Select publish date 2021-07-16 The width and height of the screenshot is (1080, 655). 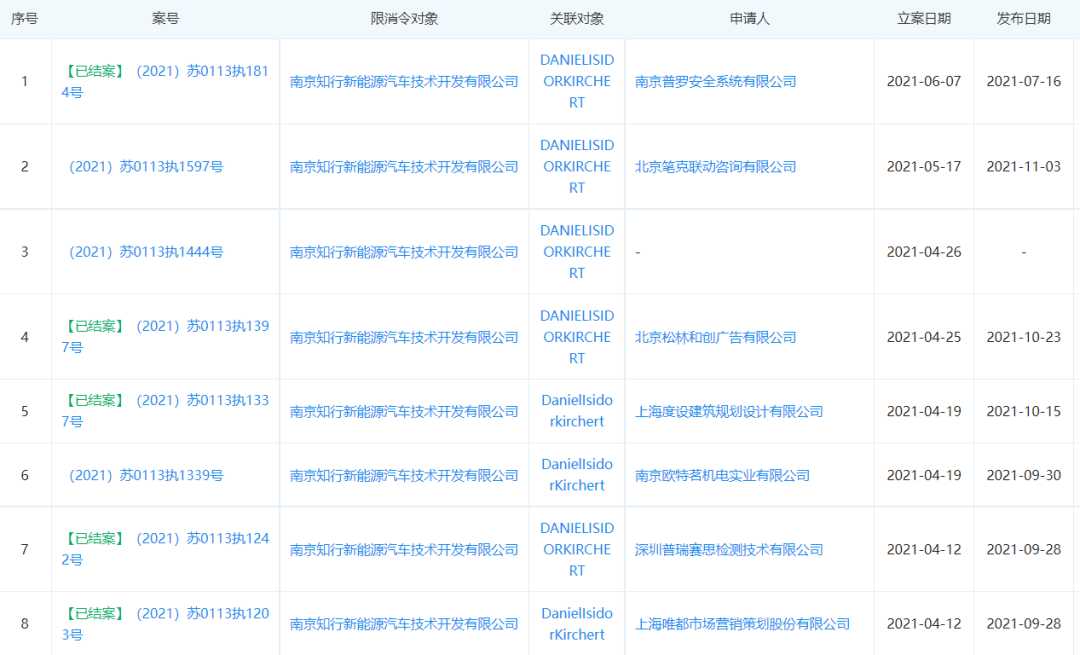1024,81
